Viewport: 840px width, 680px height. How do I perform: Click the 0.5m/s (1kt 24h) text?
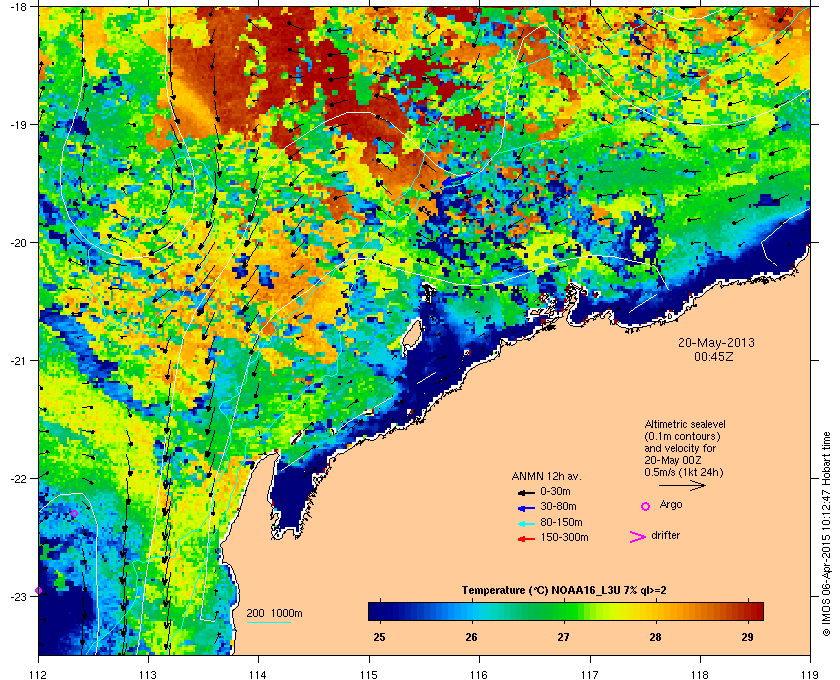(684, 473)
